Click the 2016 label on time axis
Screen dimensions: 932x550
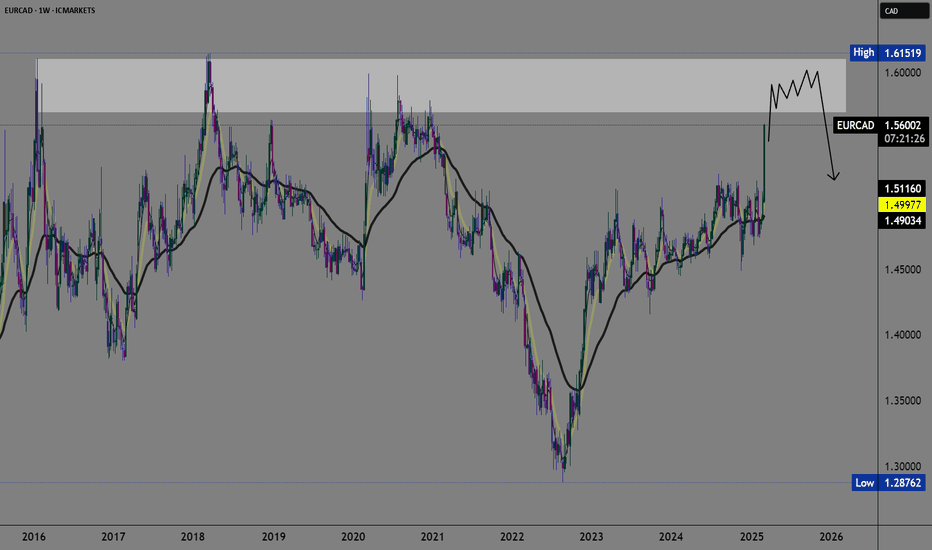point(33,537)
